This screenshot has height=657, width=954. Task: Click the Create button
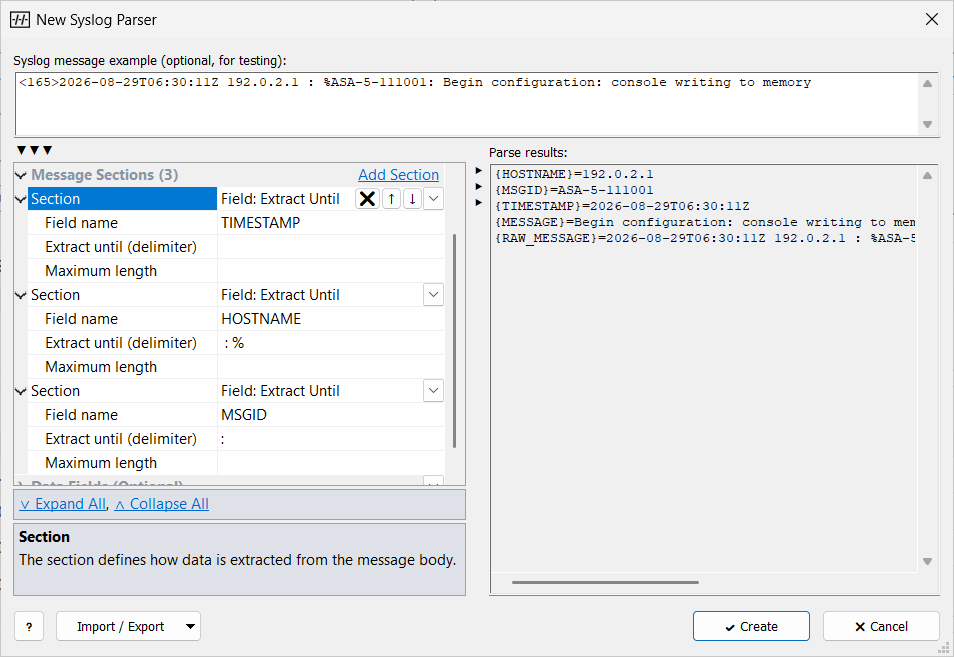(x=751, y=626)
